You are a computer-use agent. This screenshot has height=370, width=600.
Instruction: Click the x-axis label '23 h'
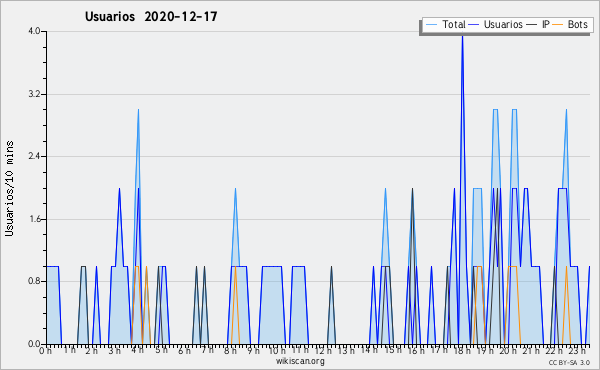click(578, 351)
